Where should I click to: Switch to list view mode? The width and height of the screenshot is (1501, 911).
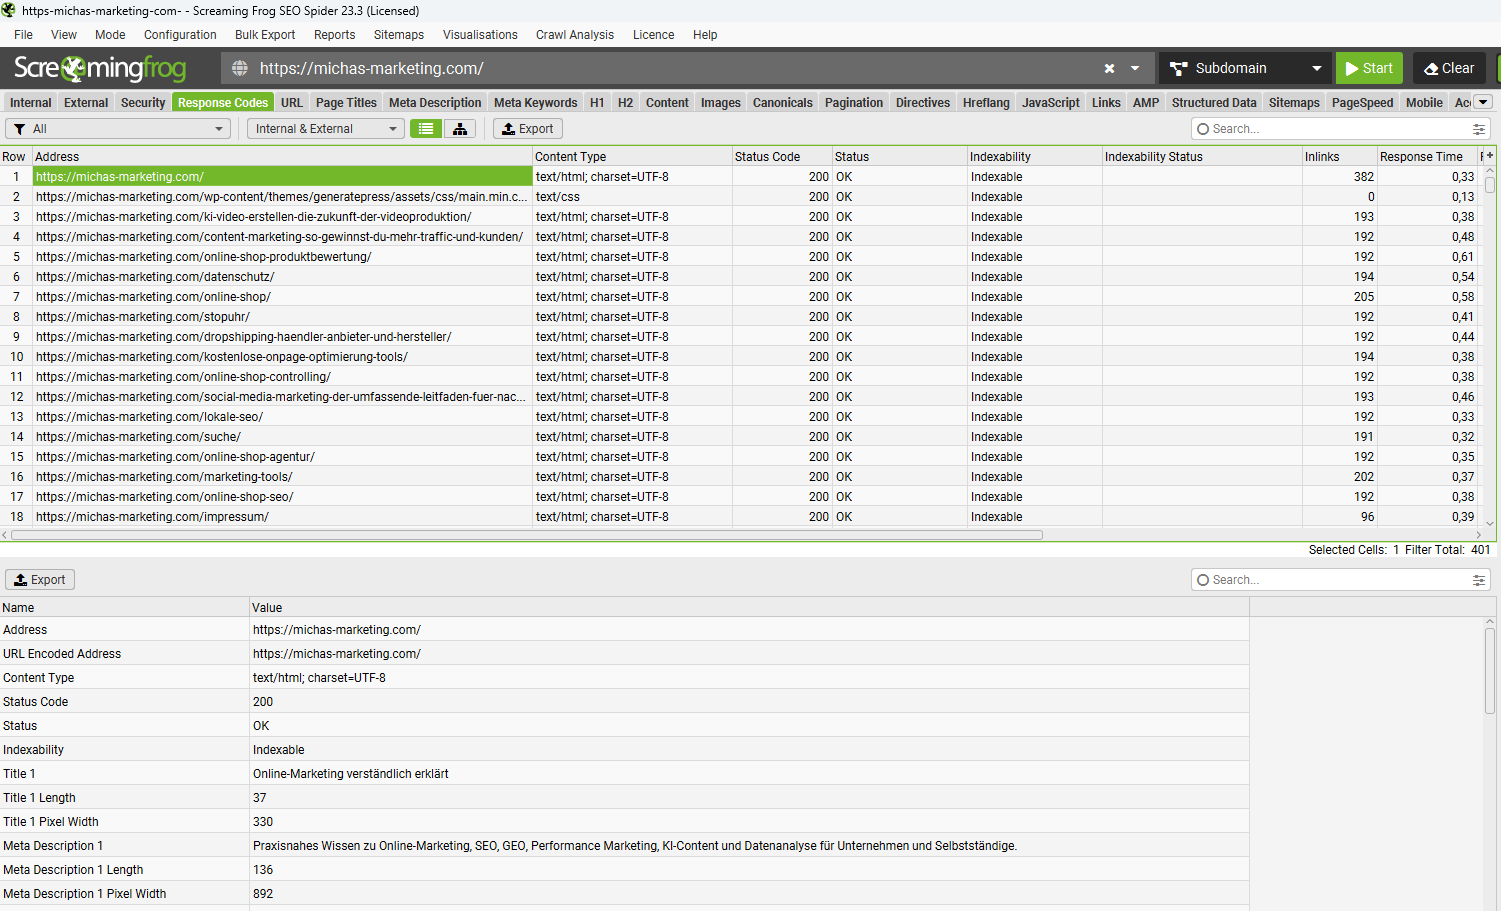coord(426,129)
